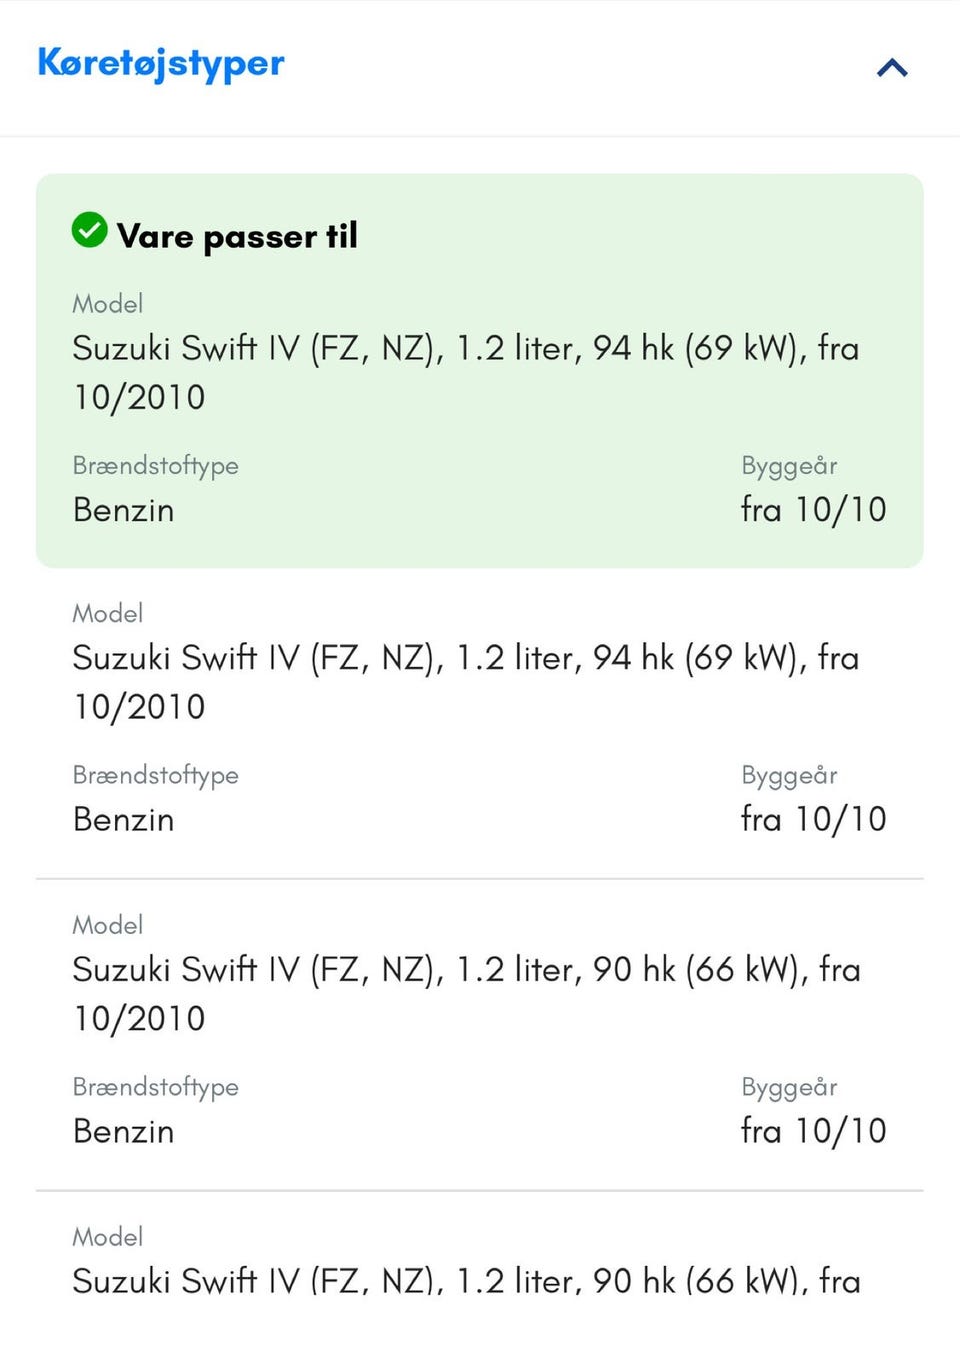
Task: Select the 94 hk Swift entry below green card
Action: (465, 682)
